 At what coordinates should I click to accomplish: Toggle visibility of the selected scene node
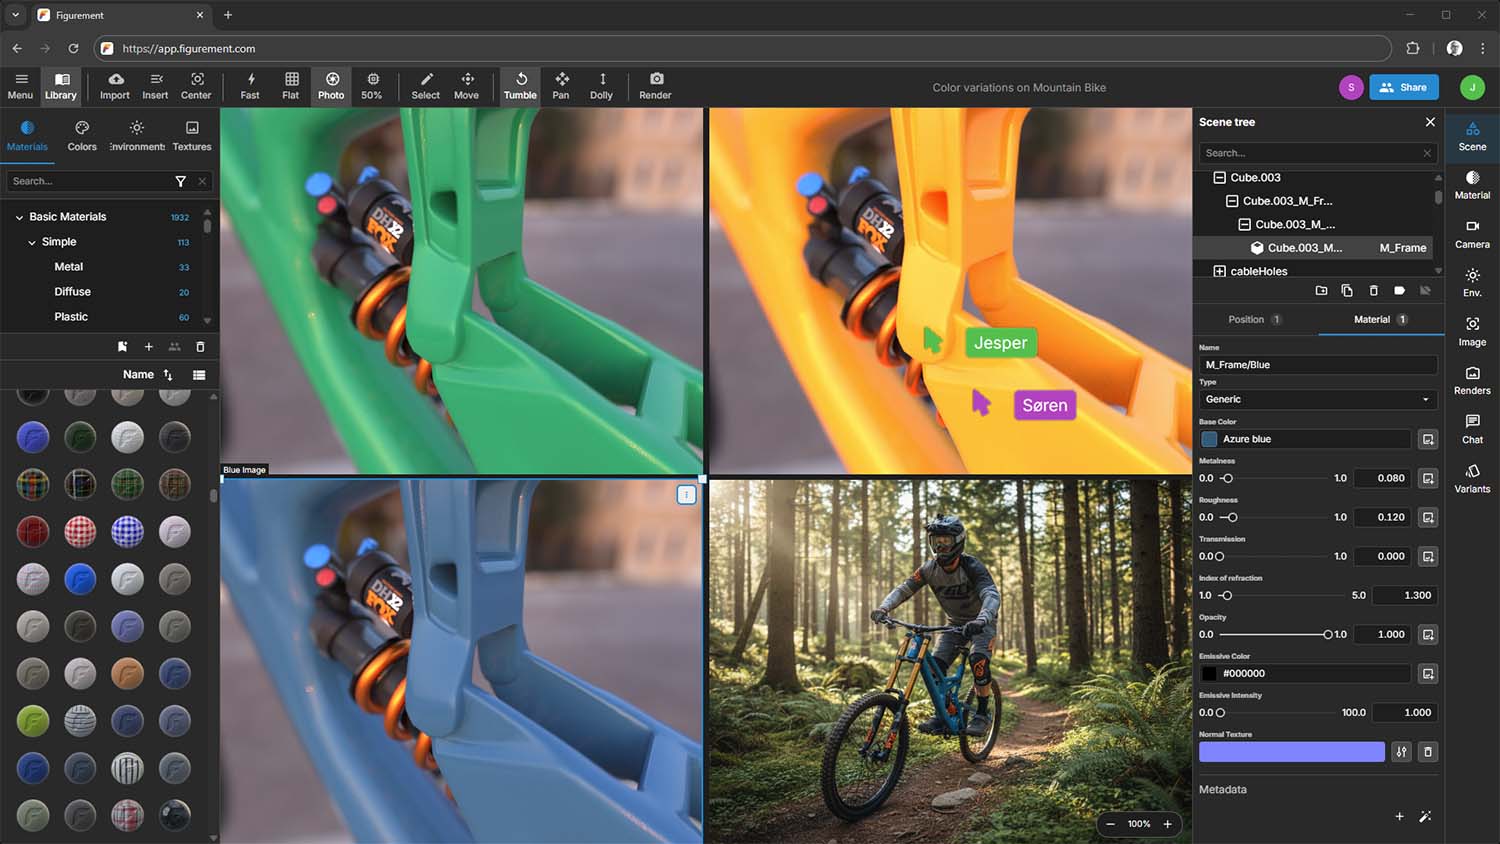tap(1425, 290)
